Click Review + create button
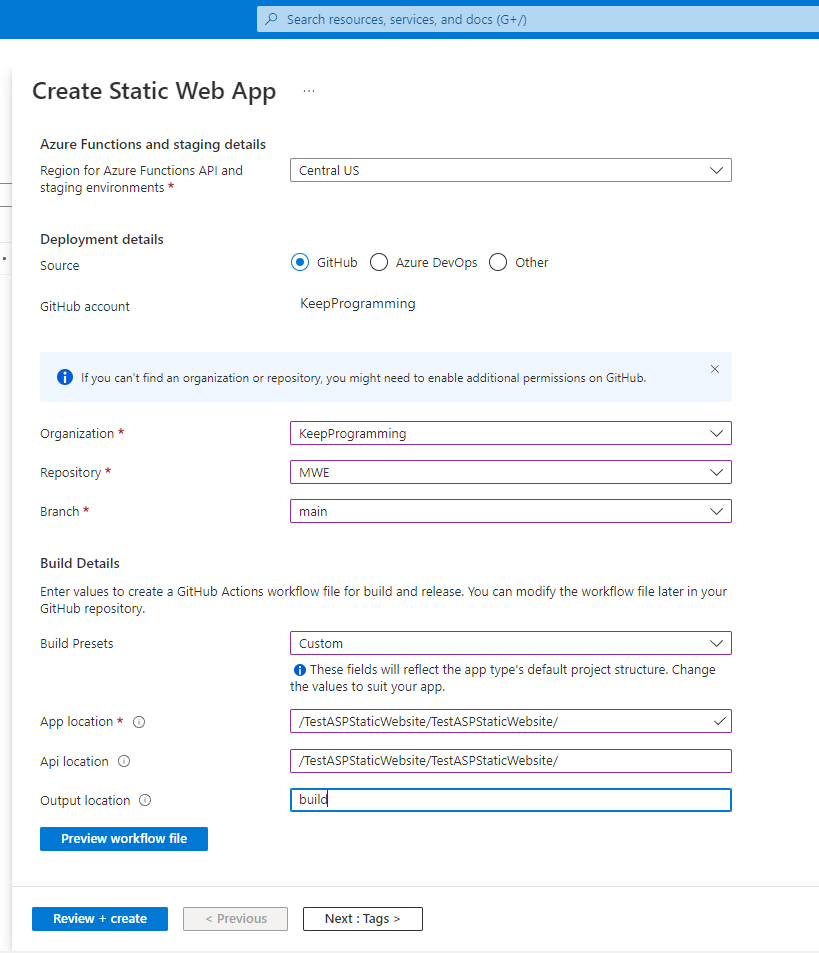The width and height of the screenshot is (819, 953). click(100, 918)
